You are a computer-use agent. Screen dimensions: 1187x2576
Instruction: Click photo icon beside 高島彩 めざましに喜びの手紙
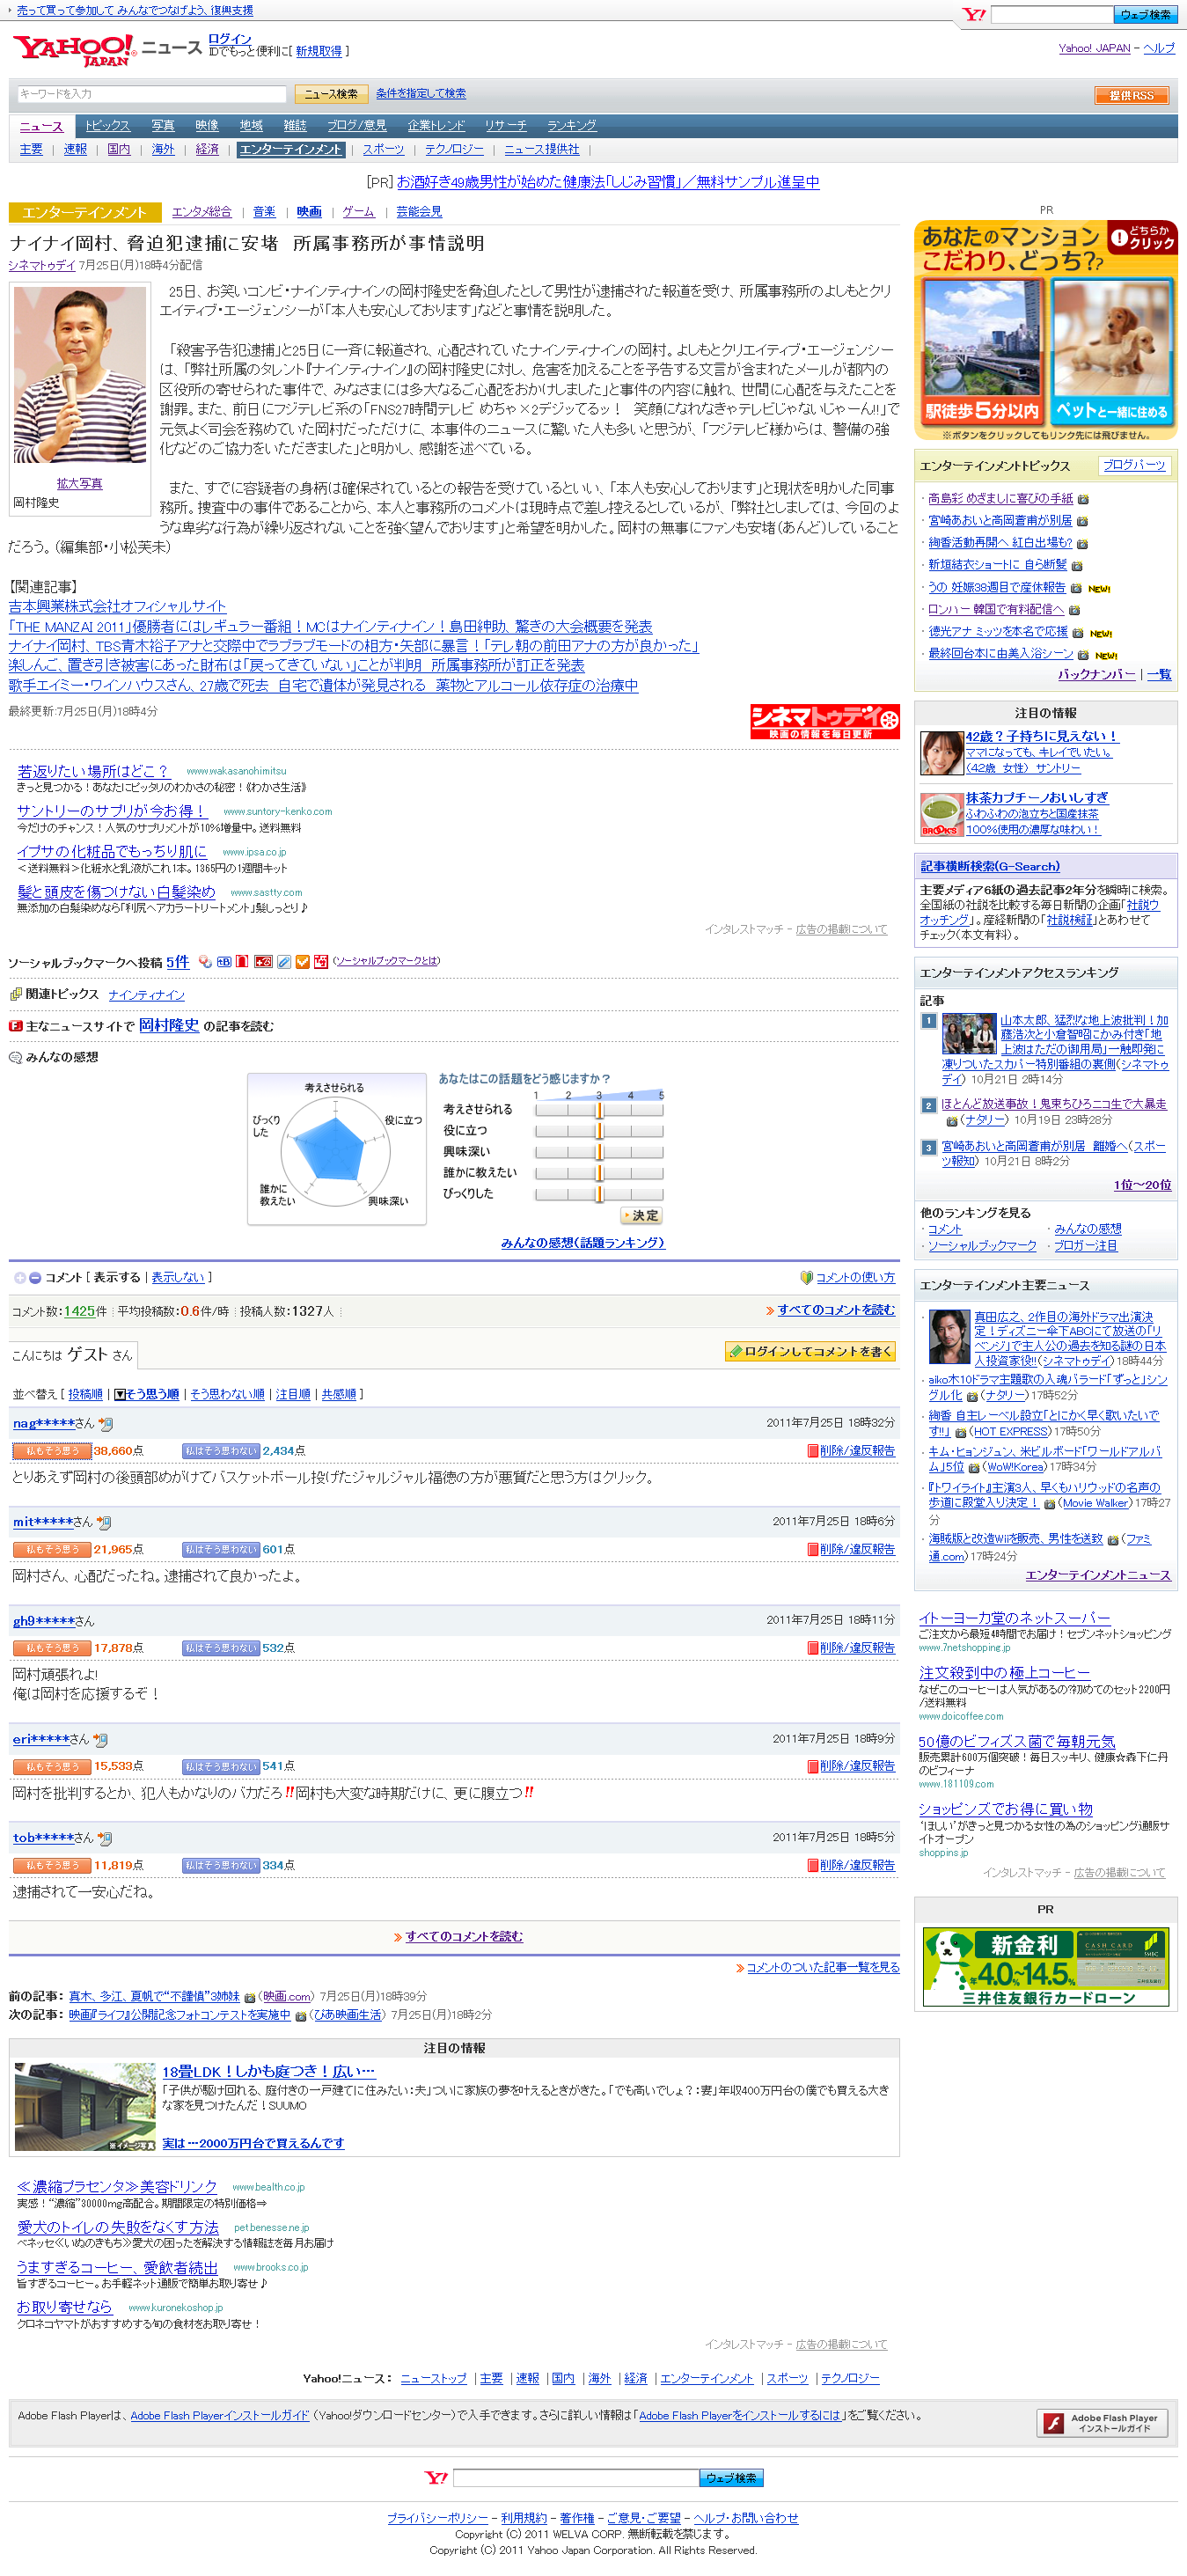point(1083,499)
